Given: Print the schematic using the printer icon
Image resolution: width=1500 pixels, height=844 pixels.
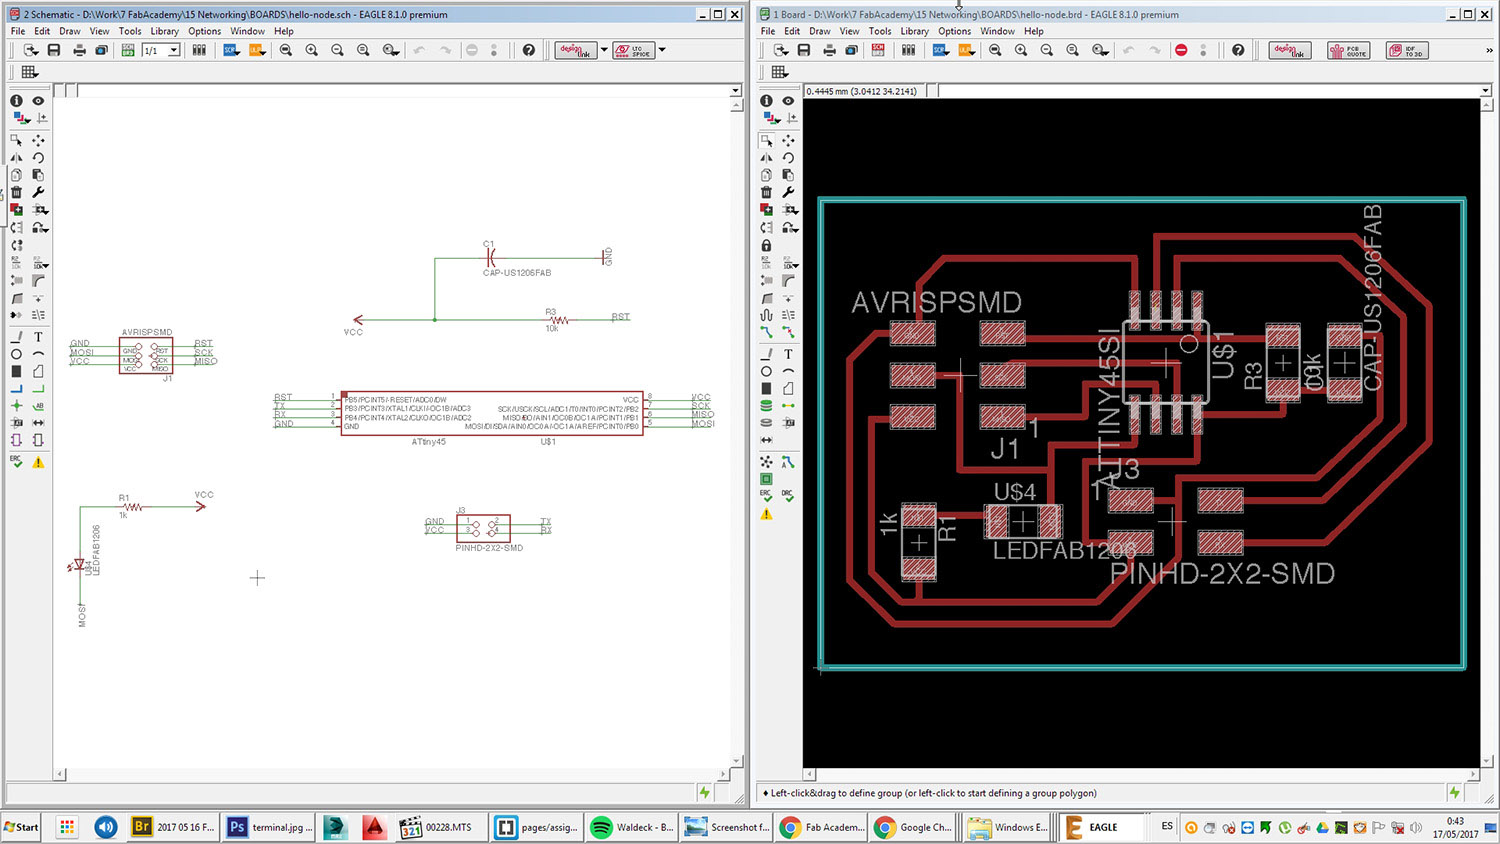Looking at the screenshot, I should (79, 50).
